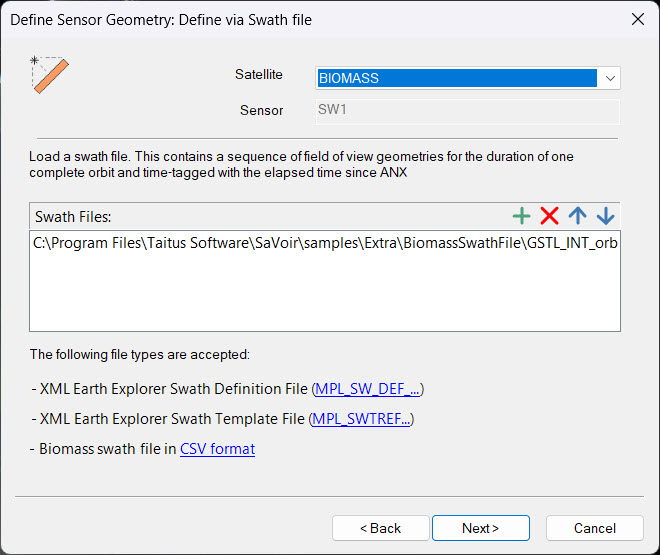Open the MPL_SWTREF... template file link

point(362,419)
